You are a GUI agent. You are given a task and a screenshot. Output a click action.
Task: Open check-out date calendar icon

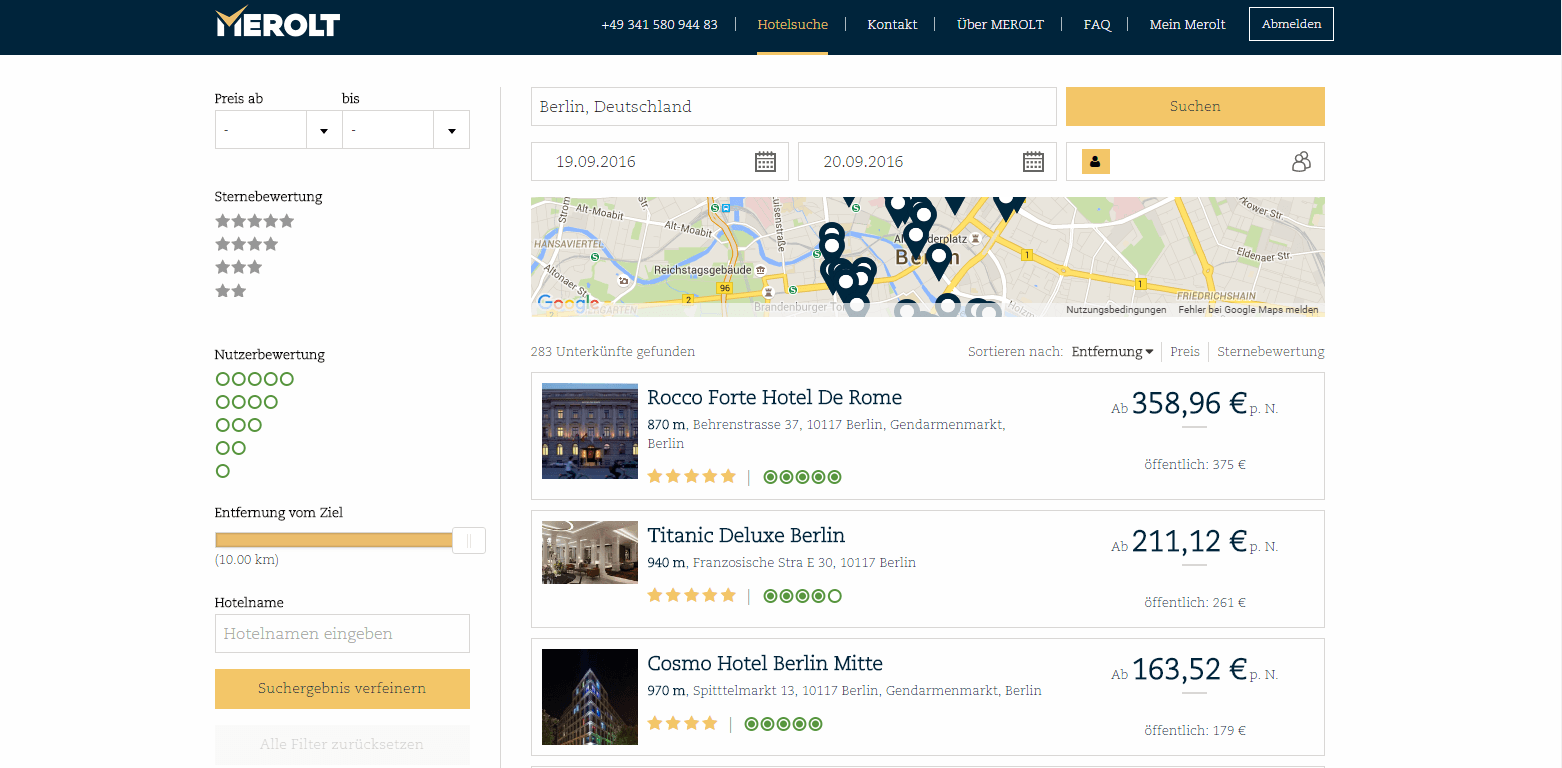tap(1033, 161)
